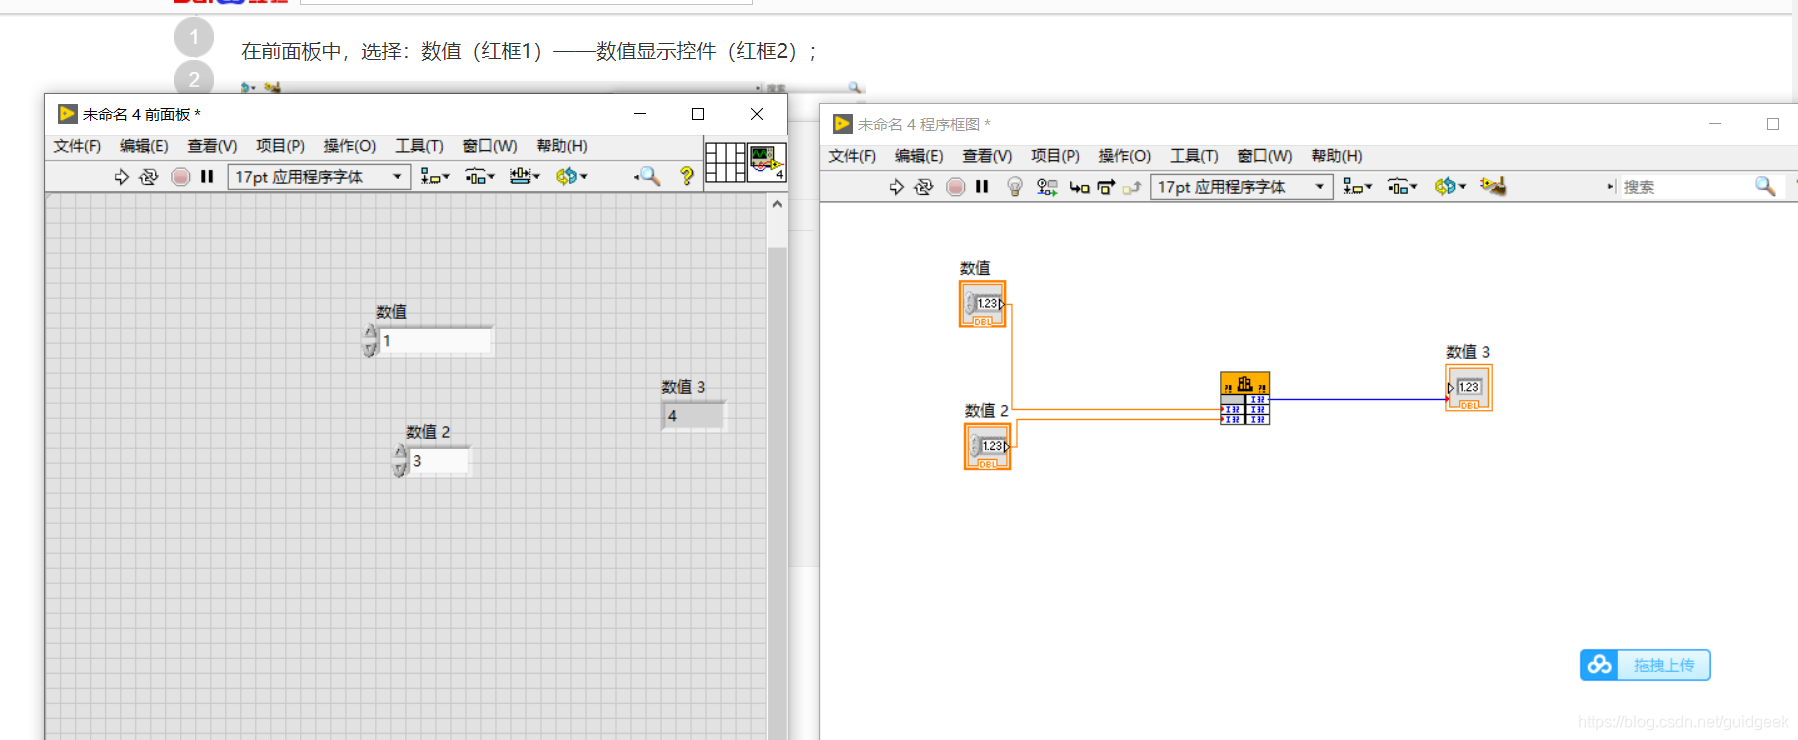The image size is (1798, 740).
Task: Click front panel vertical scrollbar up arrow
Action: click(777, 204)
